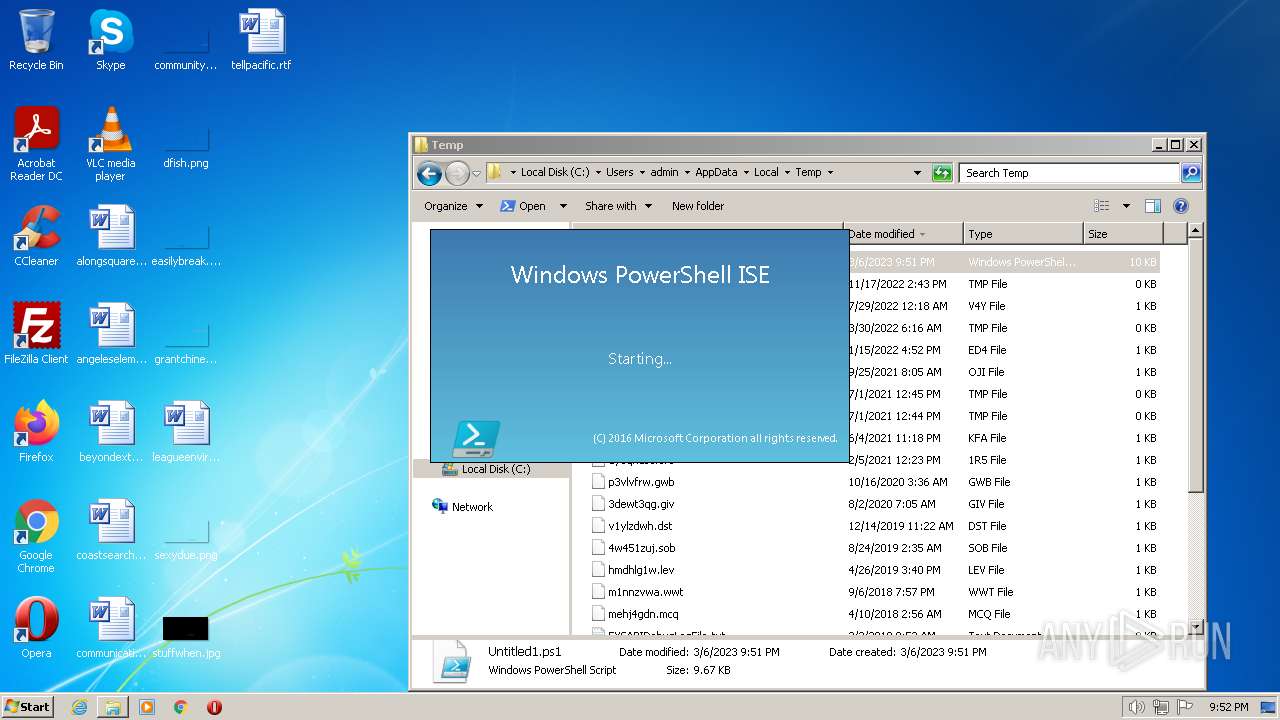Open the CCleaner desktop shortcut
Screen dimensions: 1280x720
(36, 236)
